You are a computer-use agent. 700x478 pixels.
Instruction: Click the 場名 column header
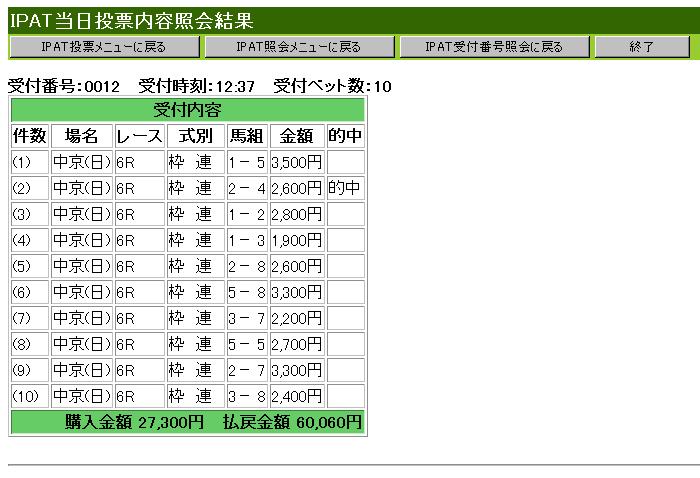tap(82, 136)
